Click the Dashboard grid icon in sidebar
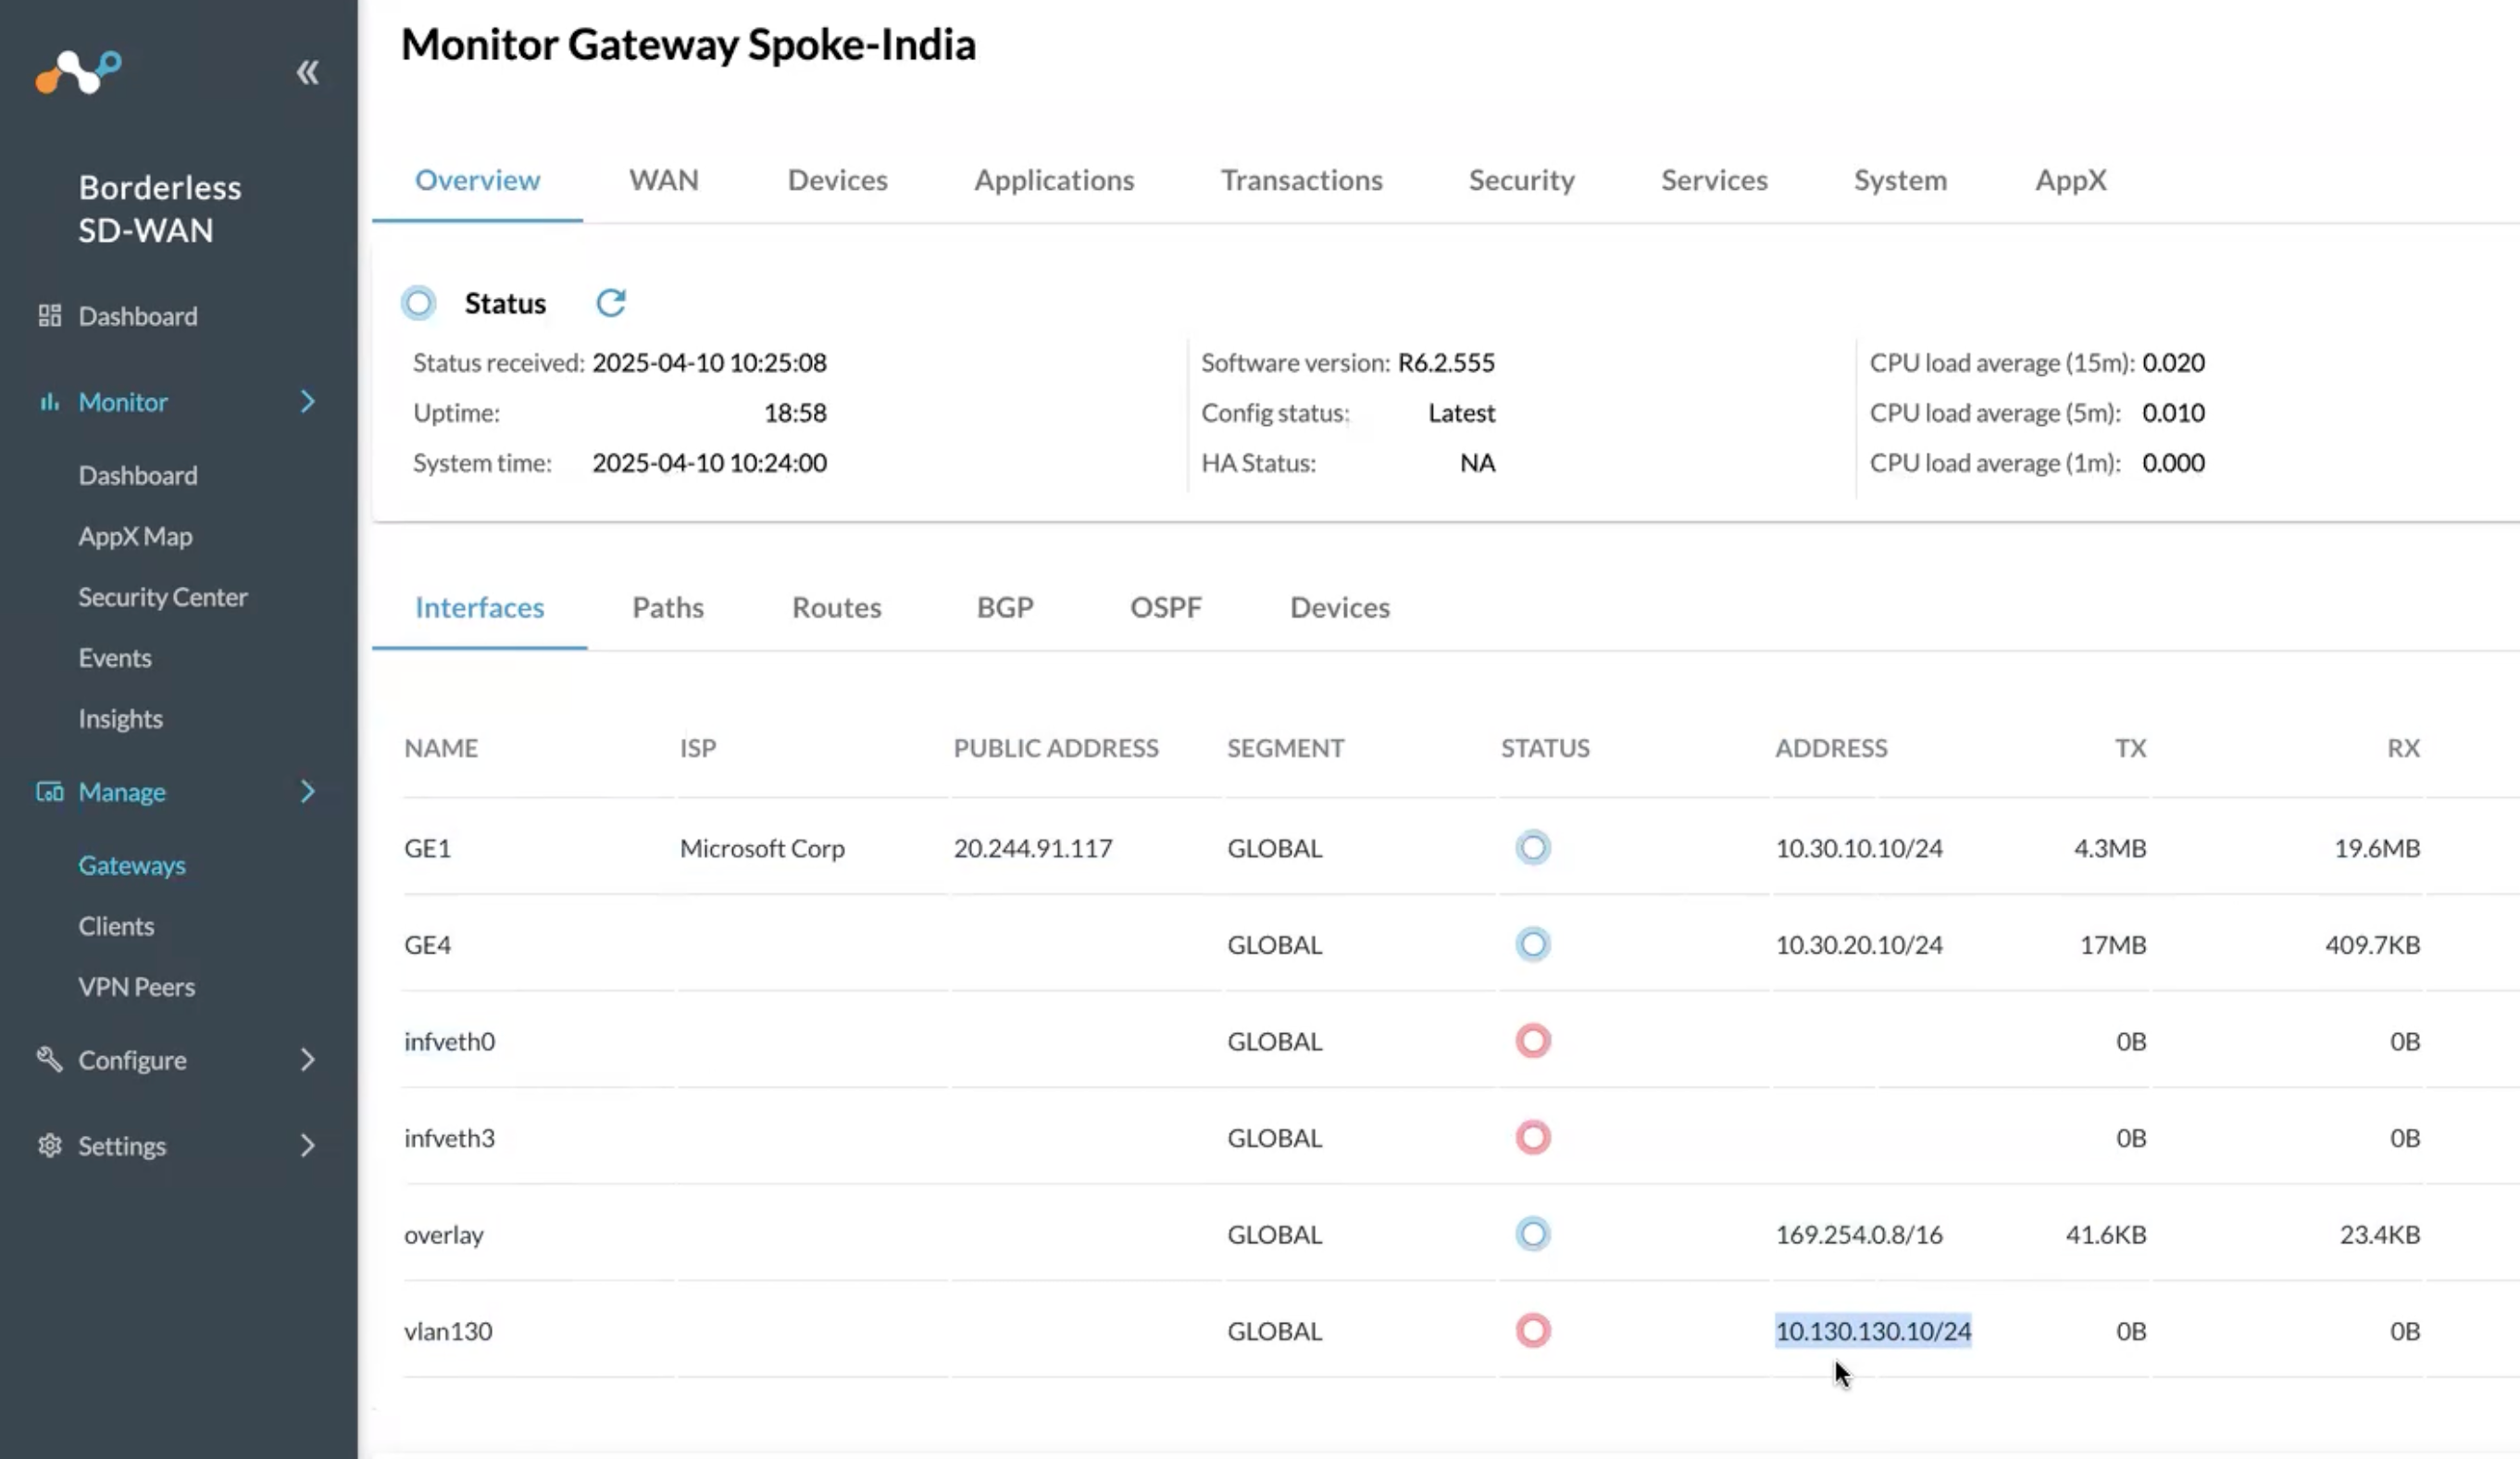This screenshot has width=2520, height=1459. [x=49, y=316]
